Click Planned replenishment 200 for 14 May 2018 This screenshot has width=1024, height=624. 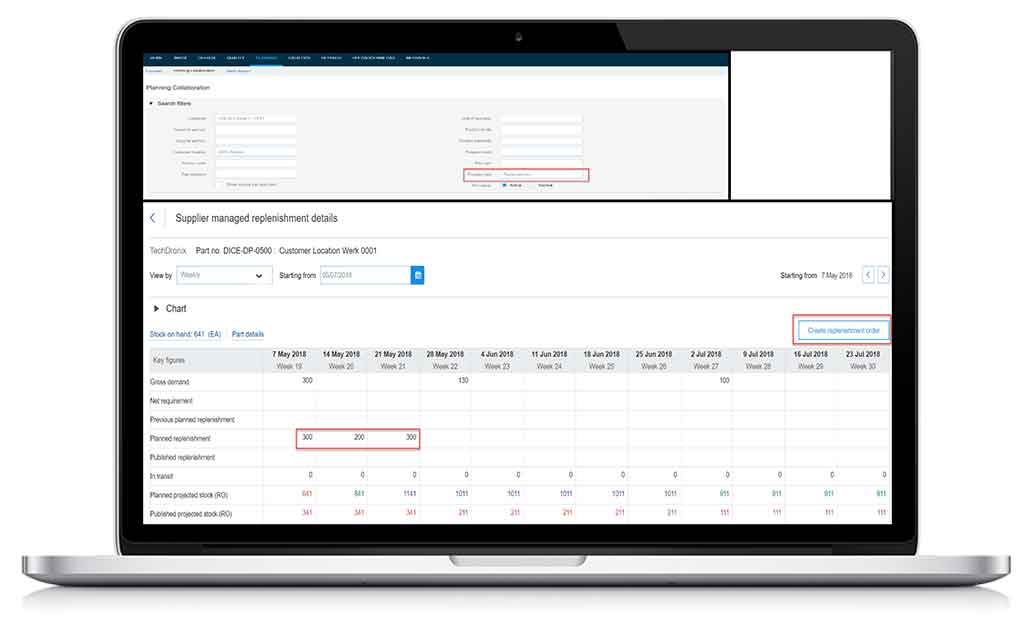[x=359, y=437]
